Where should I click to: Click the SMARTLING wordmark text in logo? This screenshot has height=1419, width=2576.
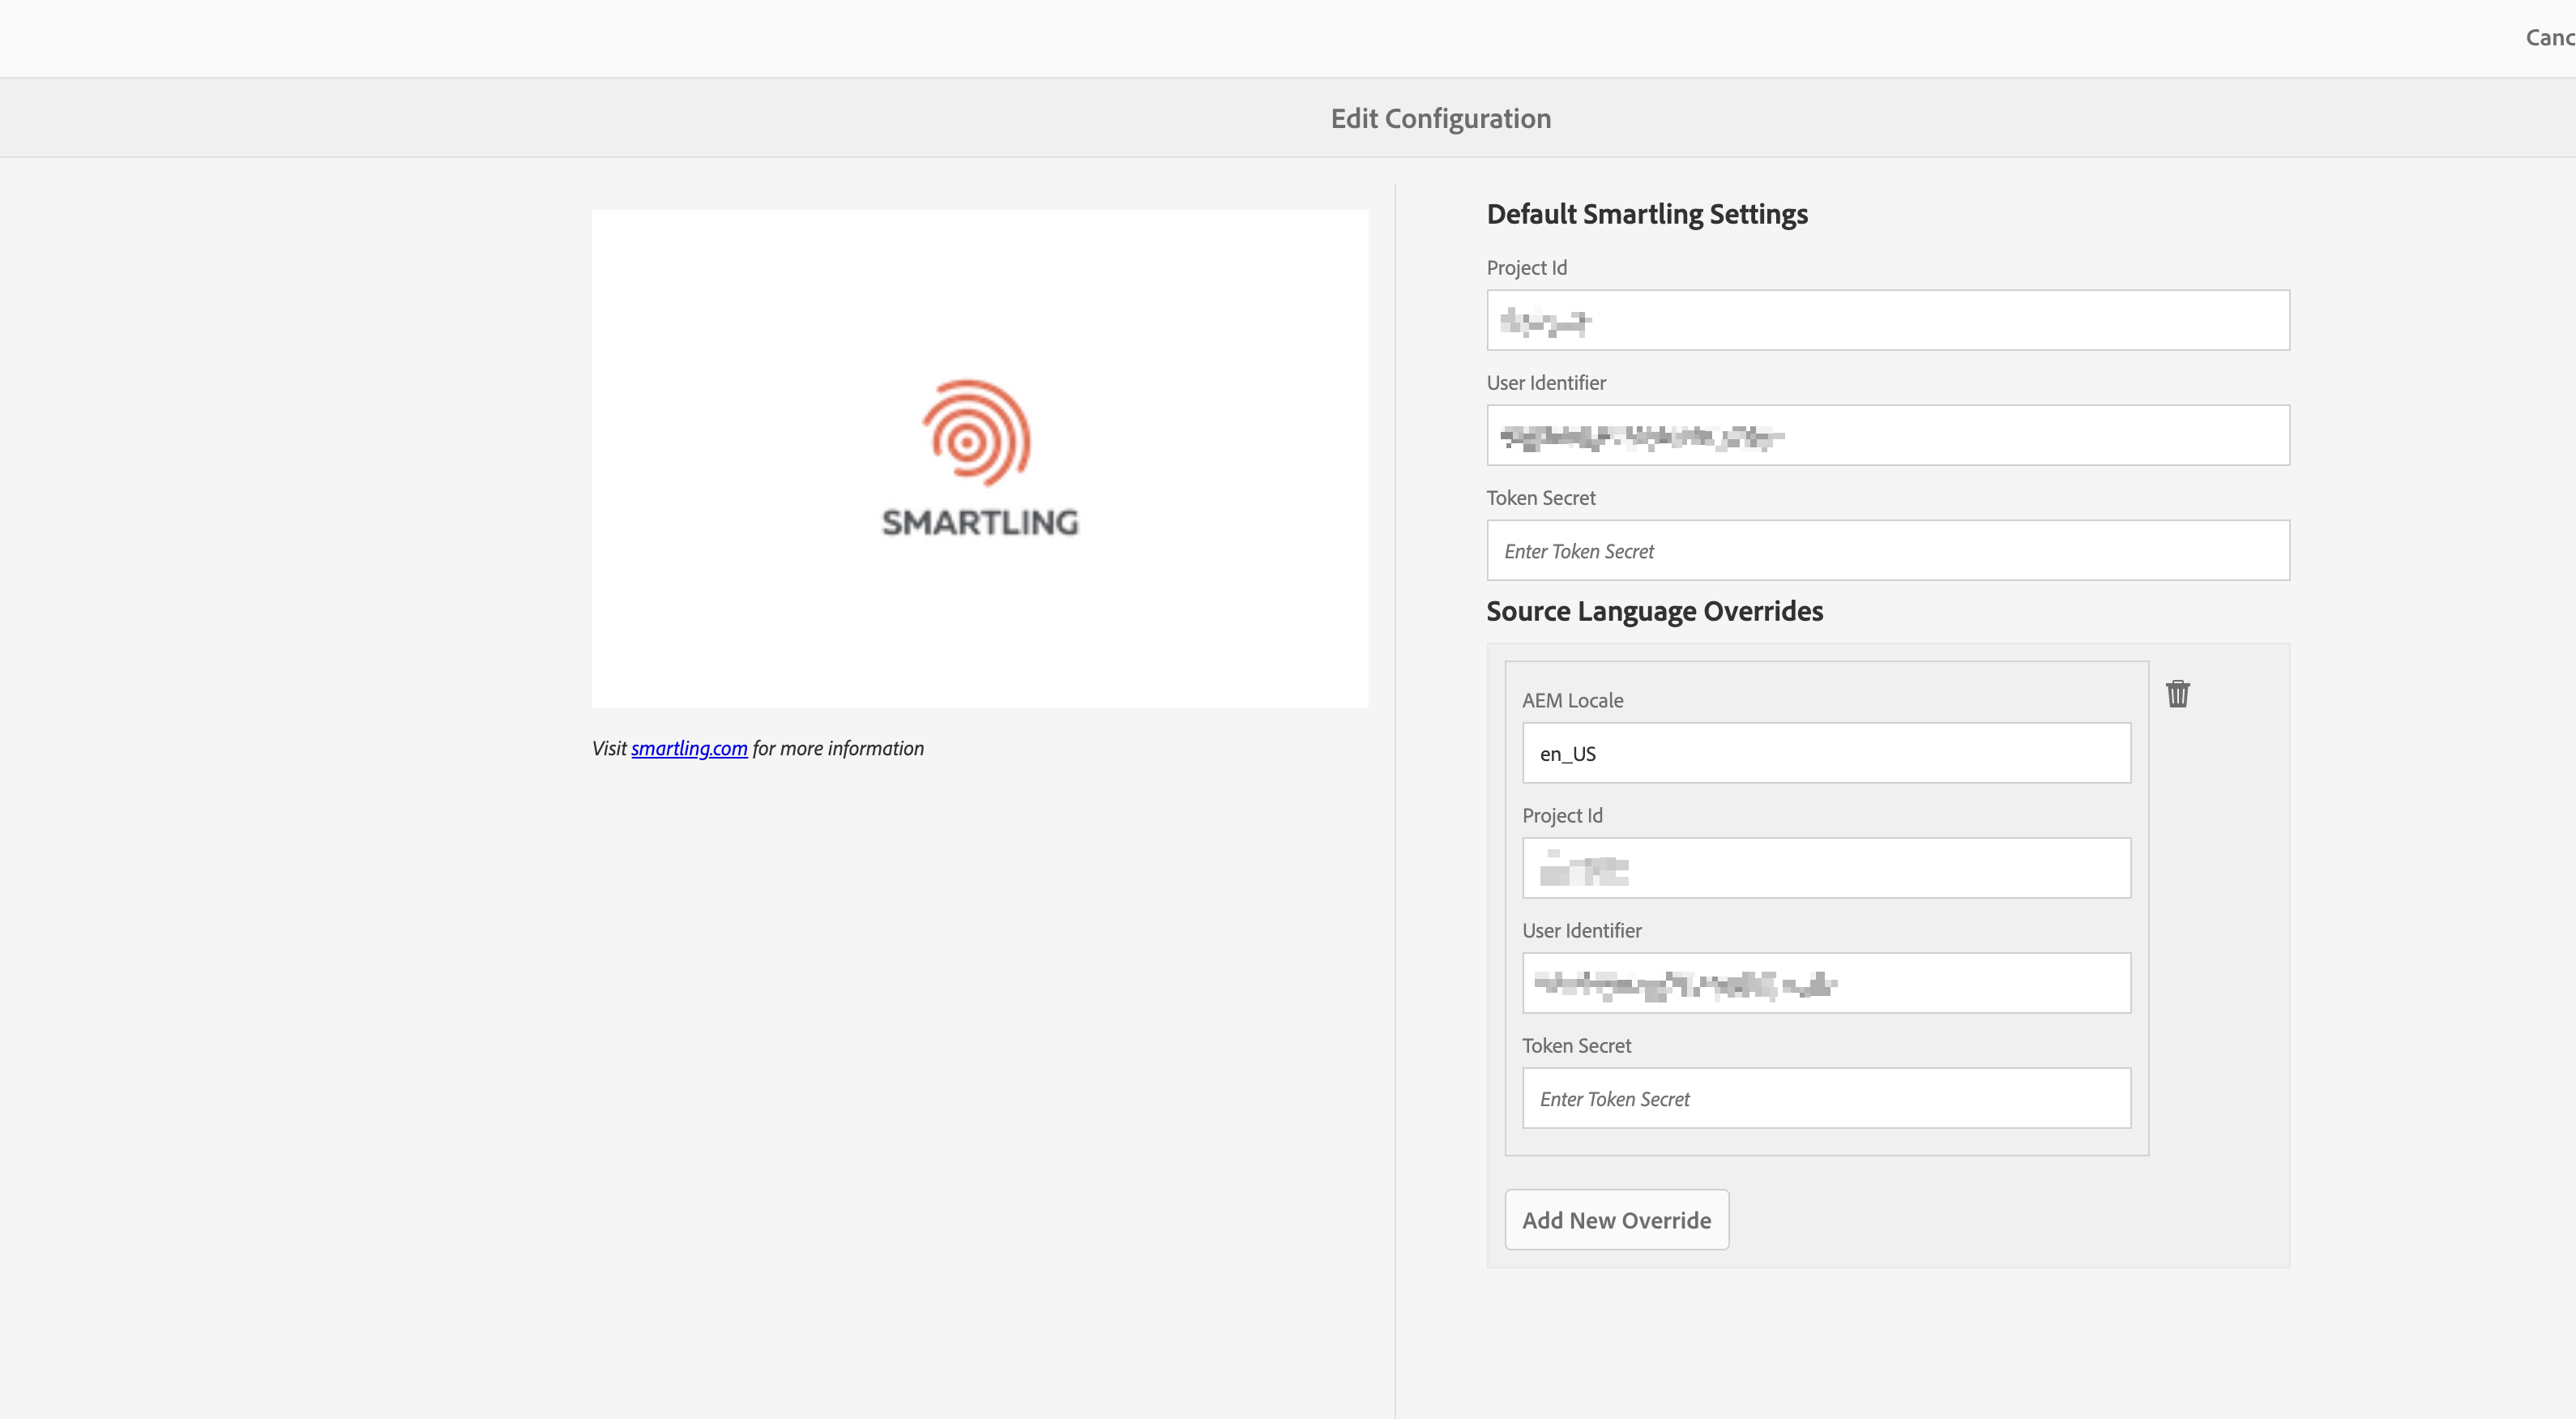pos(980,522)
